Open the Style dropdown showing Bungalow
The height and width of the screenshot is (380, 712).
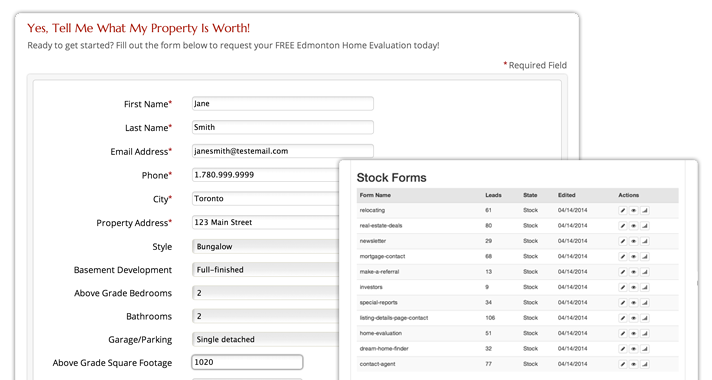[x=266, y=247]
